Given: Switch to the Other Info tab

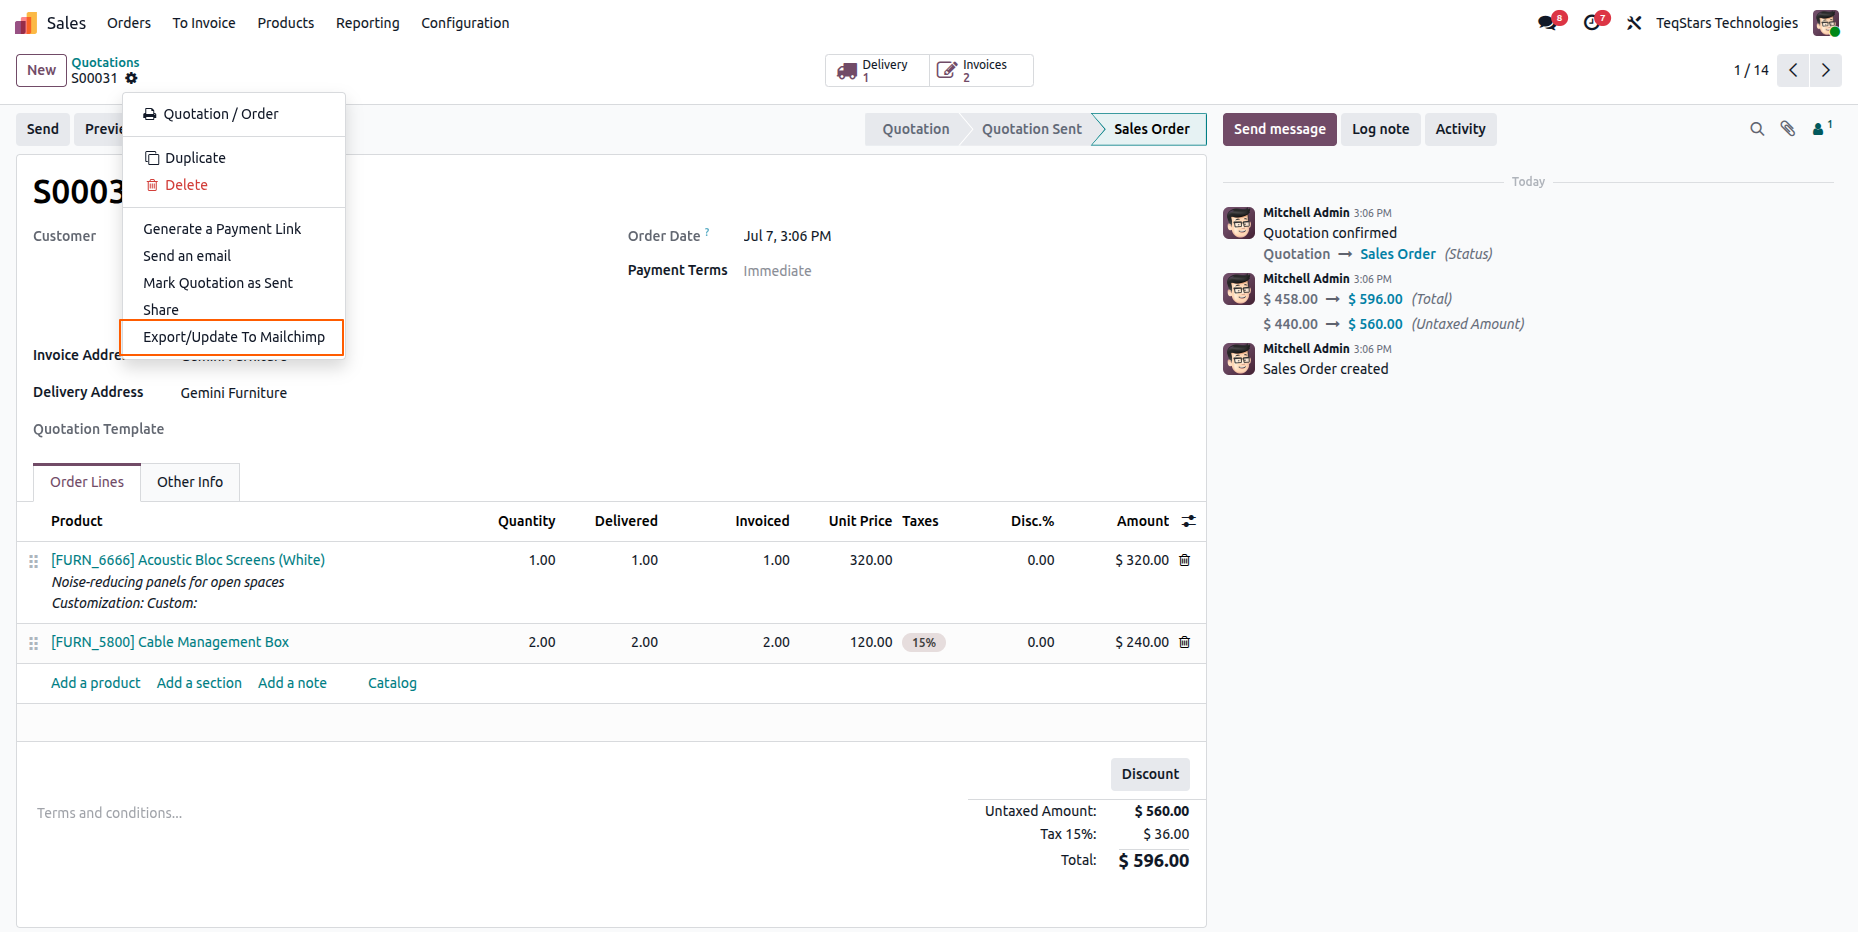Looking at the screenshot, I should point(190,482).
